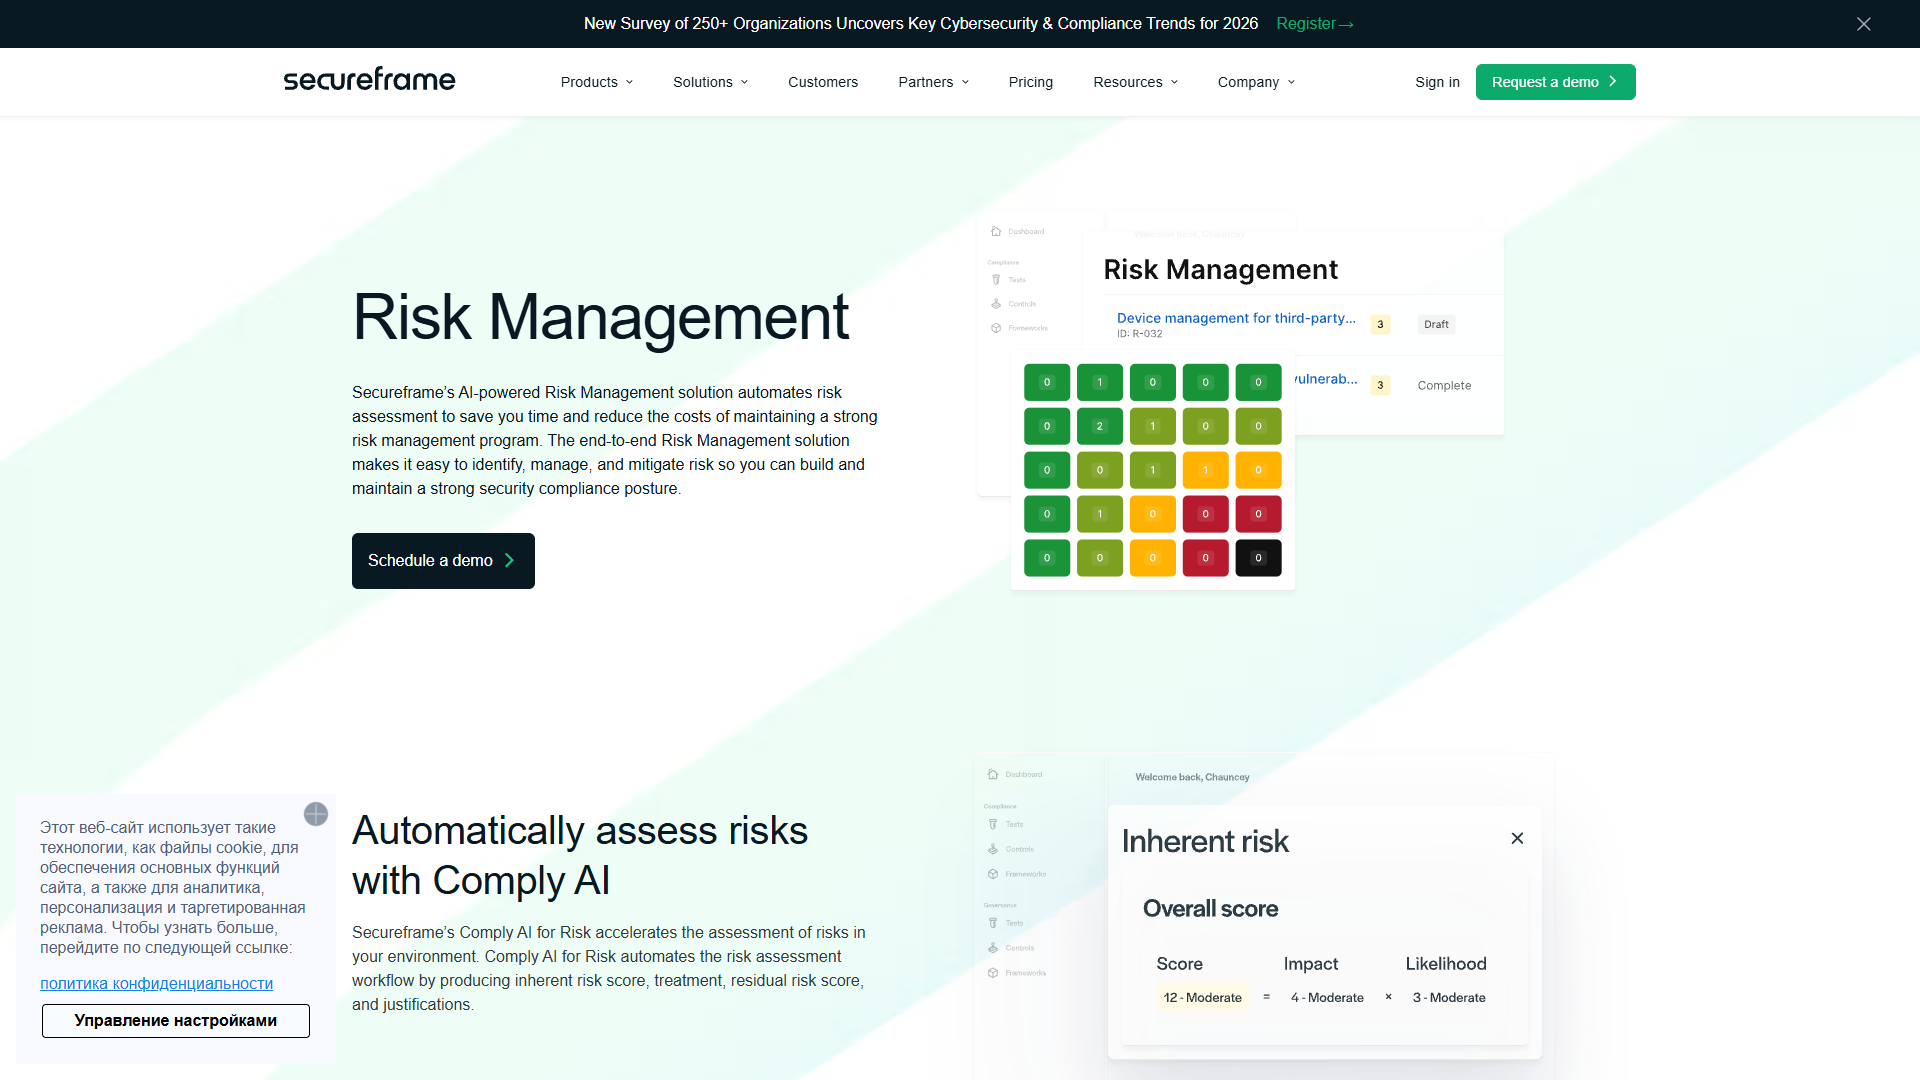Click the Register link in banner
The width and height of the screenshot is (1920, 1080).
click(1314, 24)
